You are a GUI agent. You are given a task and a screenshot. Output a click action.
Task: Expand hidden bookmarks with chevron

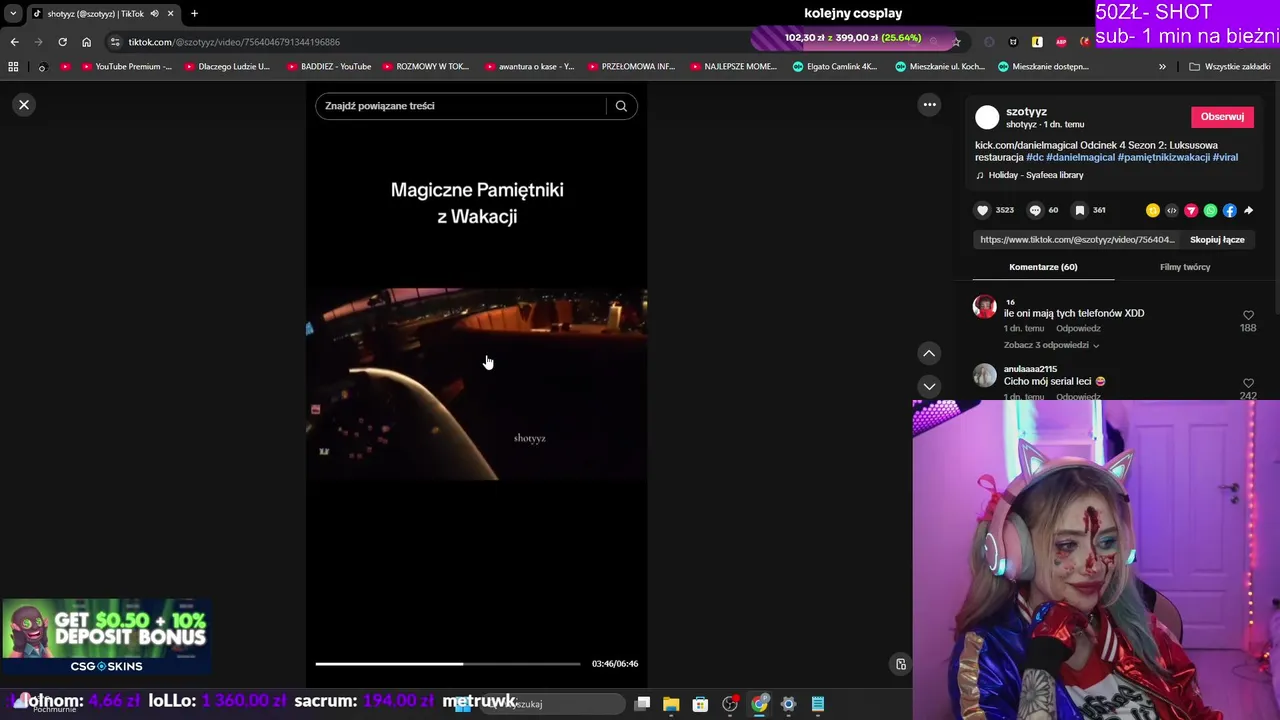[x=1162, y=67]
